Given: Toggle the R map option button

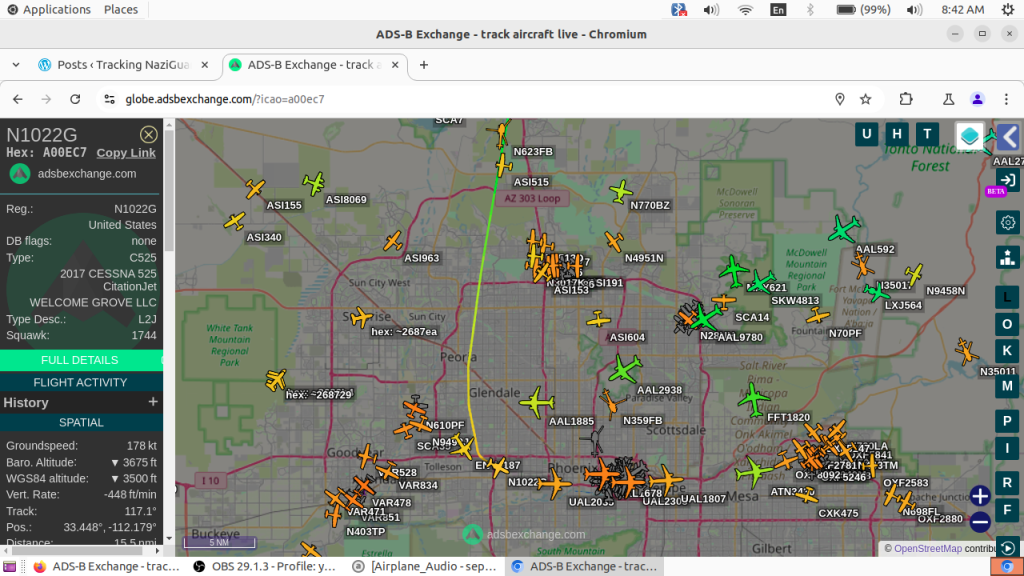Looking at the screenshot, I should (1007, 483).
